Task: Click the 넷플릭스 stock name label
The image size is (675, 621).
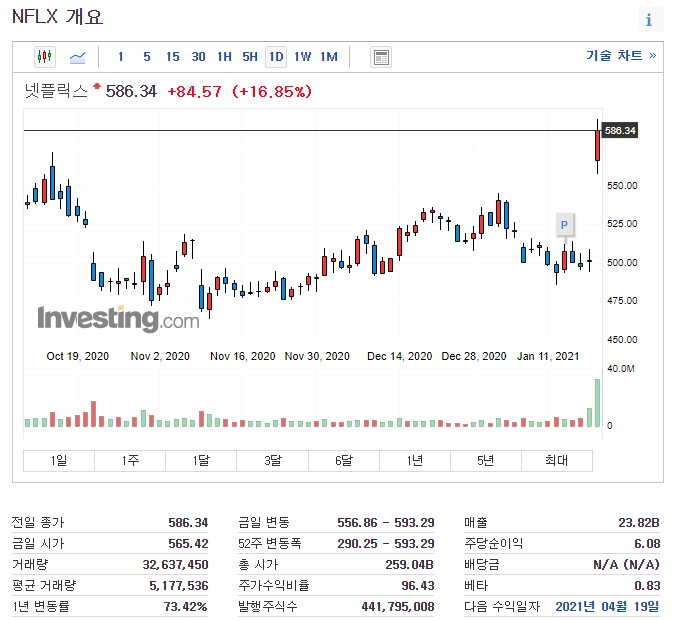Action: pos(56,91)
